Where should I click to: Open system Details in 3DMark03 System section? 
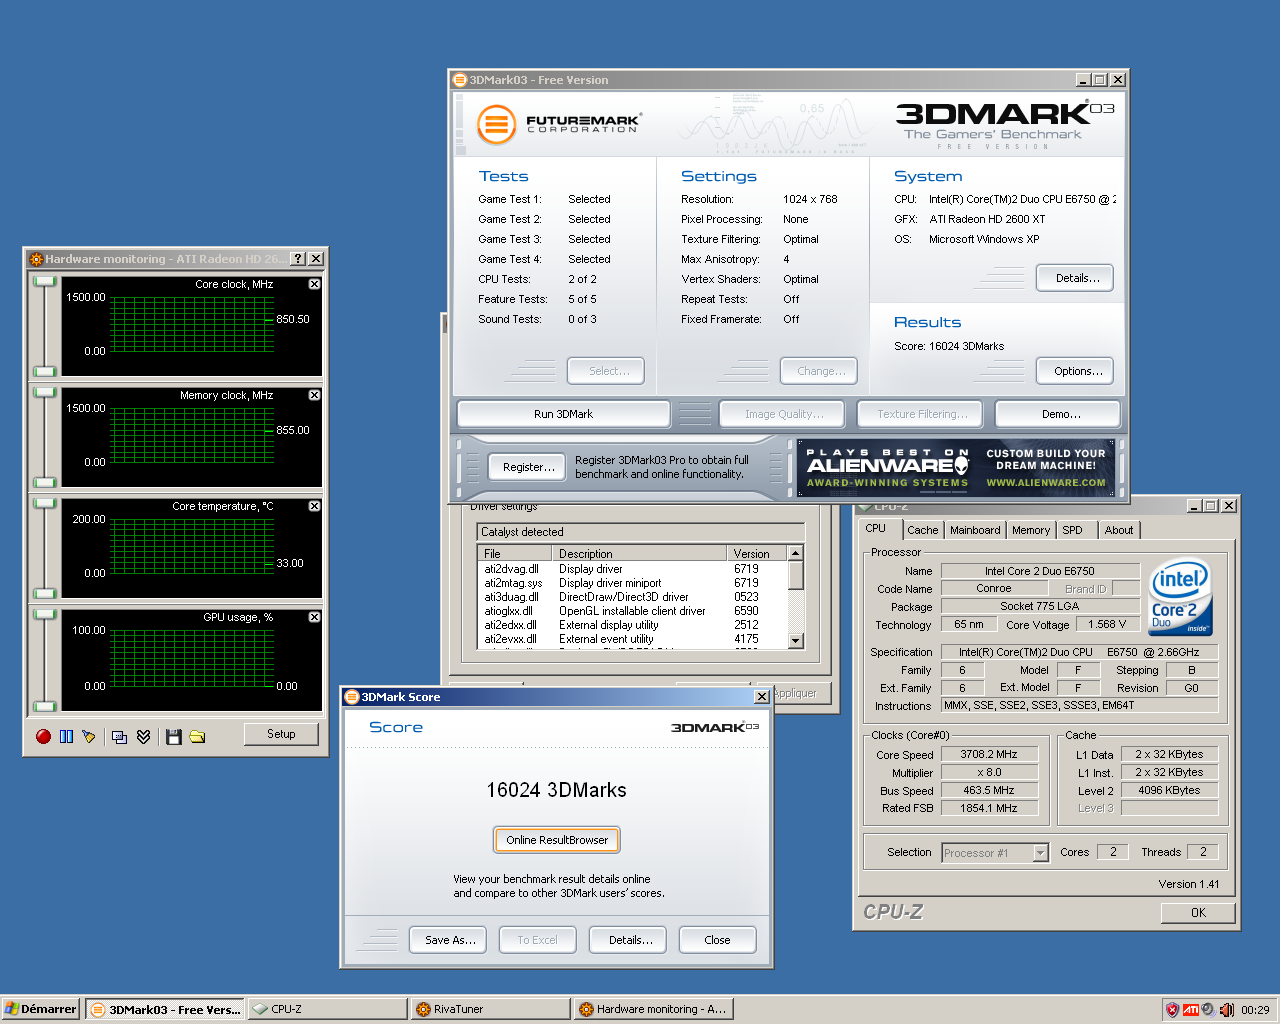[1075, 278]
